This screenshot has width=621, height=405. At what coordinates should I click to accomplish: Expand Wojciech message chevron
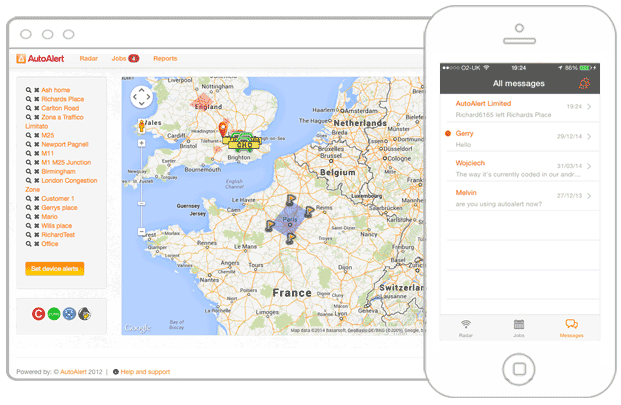tap(589, 166)
